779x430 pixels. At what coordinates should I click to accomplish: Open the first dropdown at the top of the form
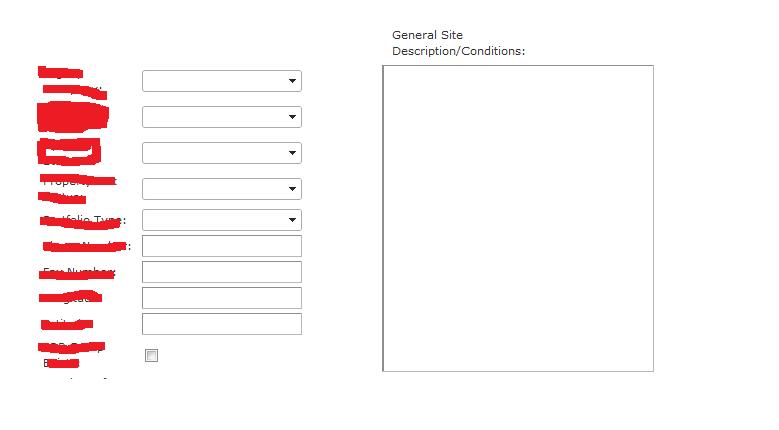coord(292,81)
